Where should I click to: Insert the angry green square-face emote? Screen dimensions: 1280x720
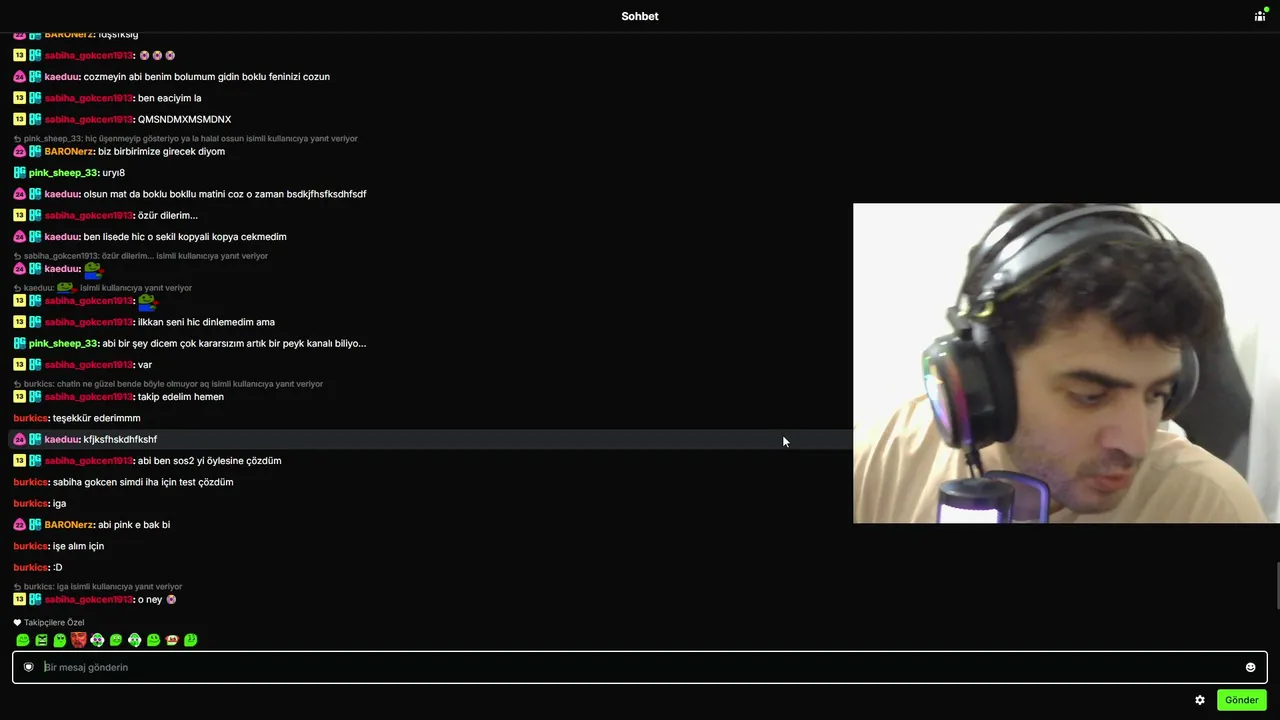tap(42, 640)
